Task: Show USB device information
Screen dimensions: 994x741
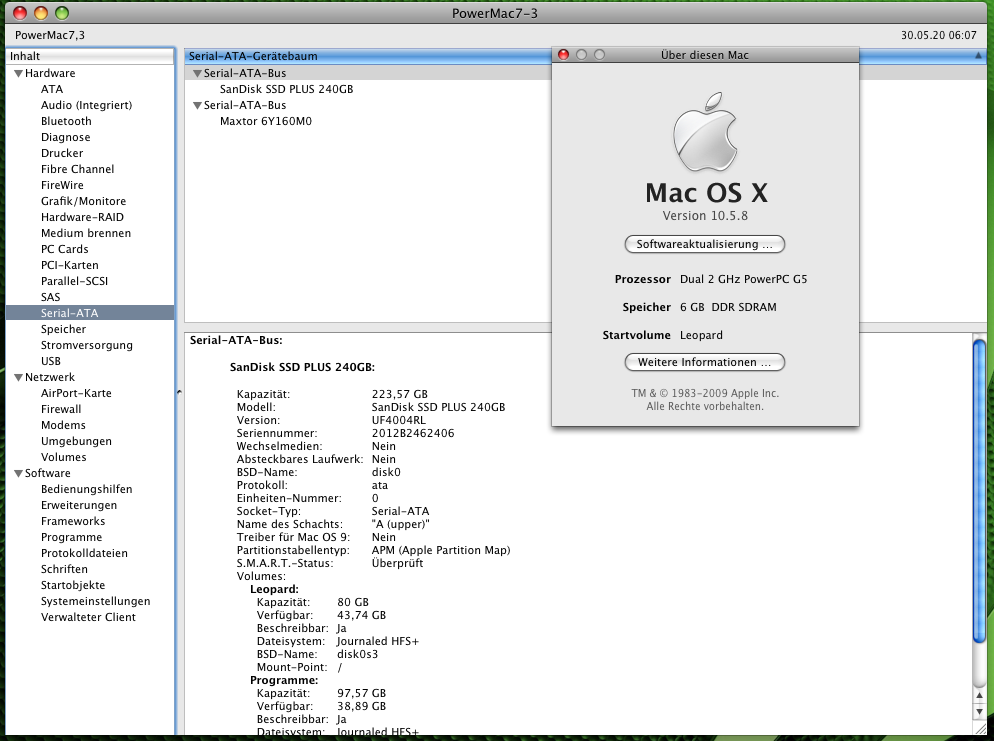Action: pyautogui.click(x=51, y=361)
